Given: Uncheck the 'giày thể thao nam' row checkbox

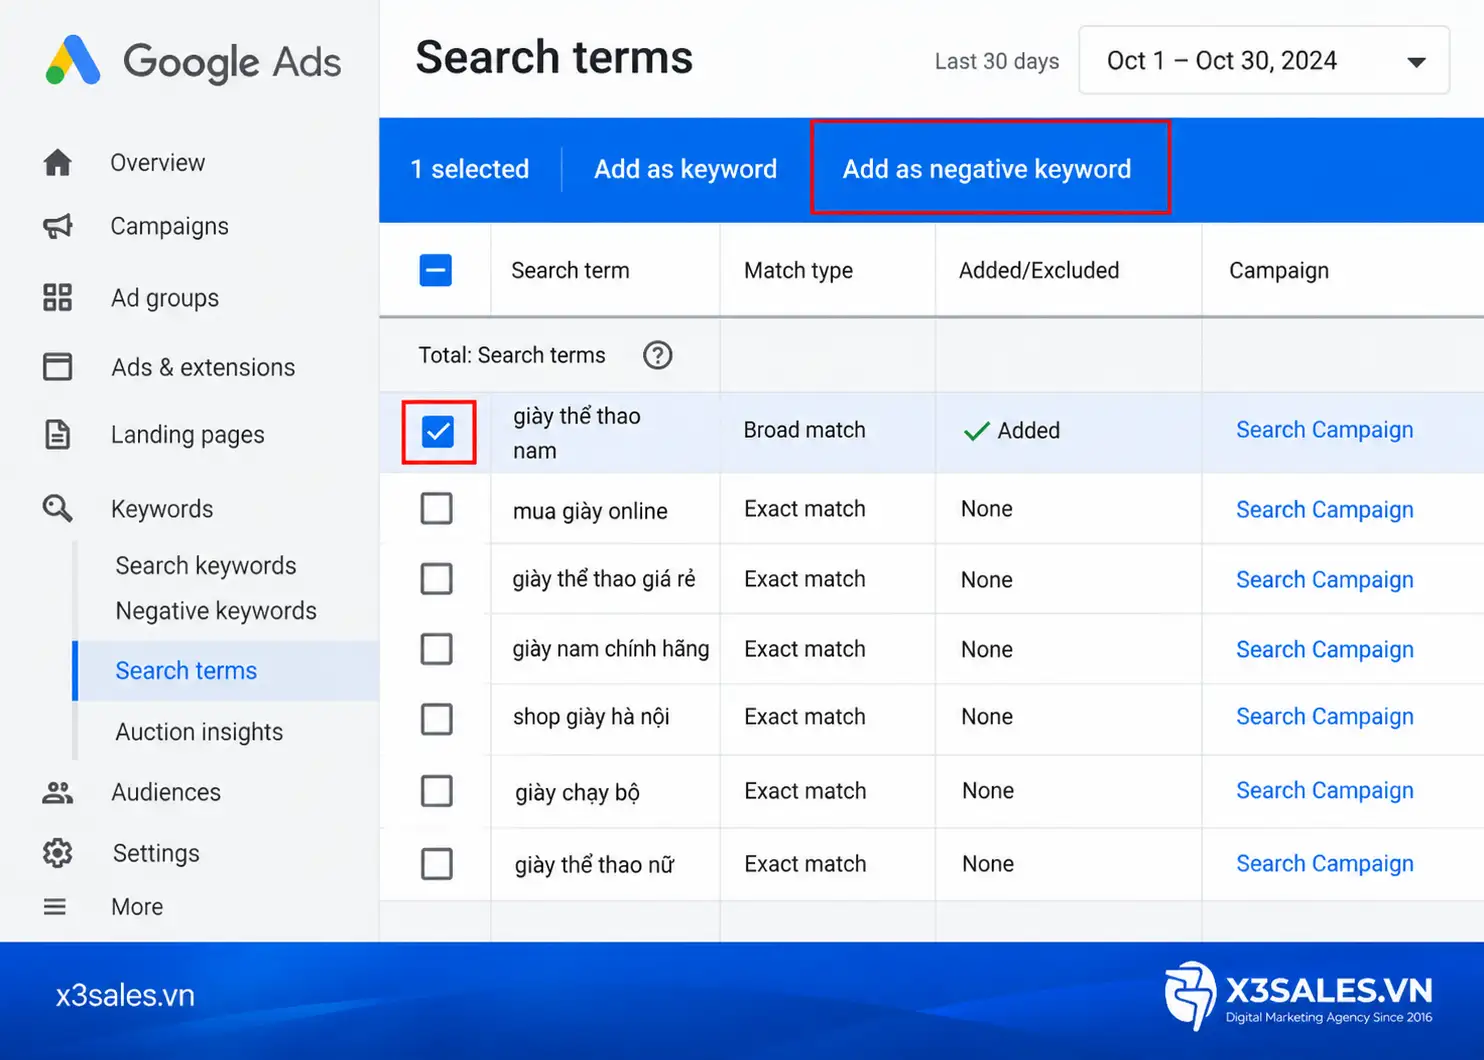Looking at the screenshot, I should point(438,432).
